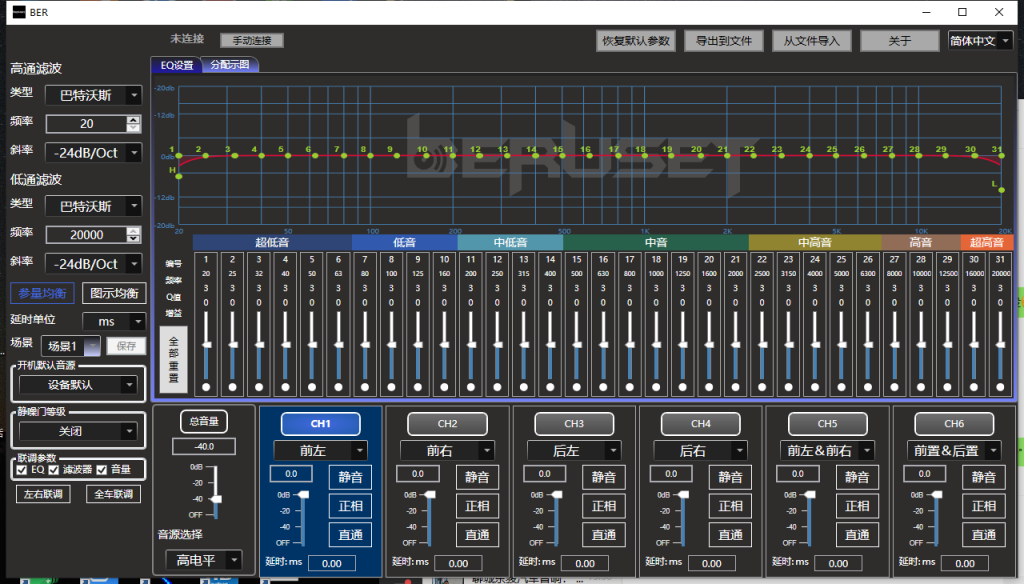Click the 全车联调 whole-car link button
The width and height of the screenshot is (1024, 584).
pos(114,494)
